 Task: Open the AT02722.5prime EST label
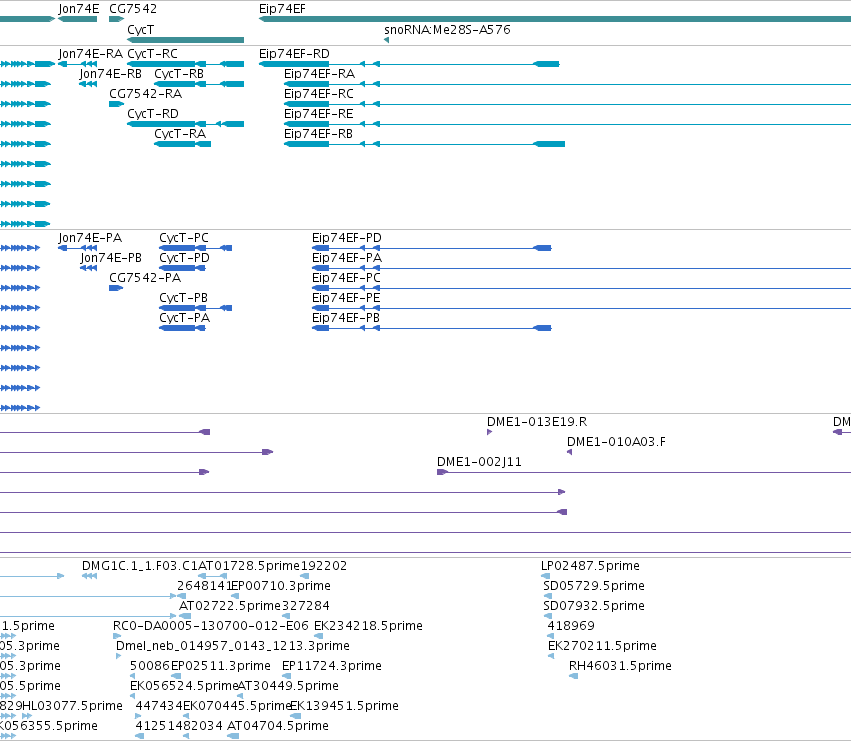[230, 606]
